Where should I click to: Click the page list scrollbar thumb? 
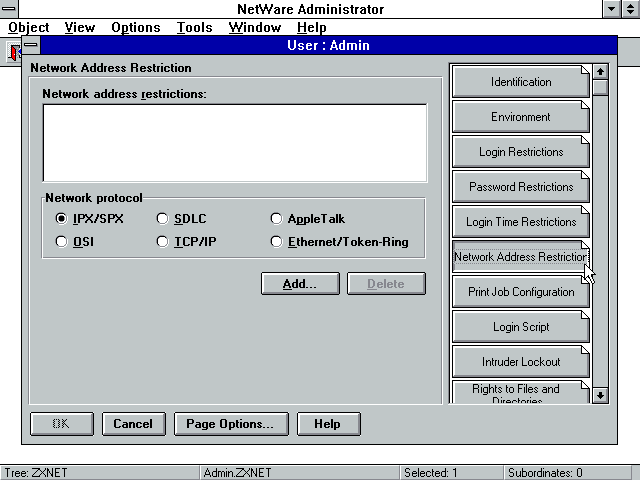click(600, 87)
